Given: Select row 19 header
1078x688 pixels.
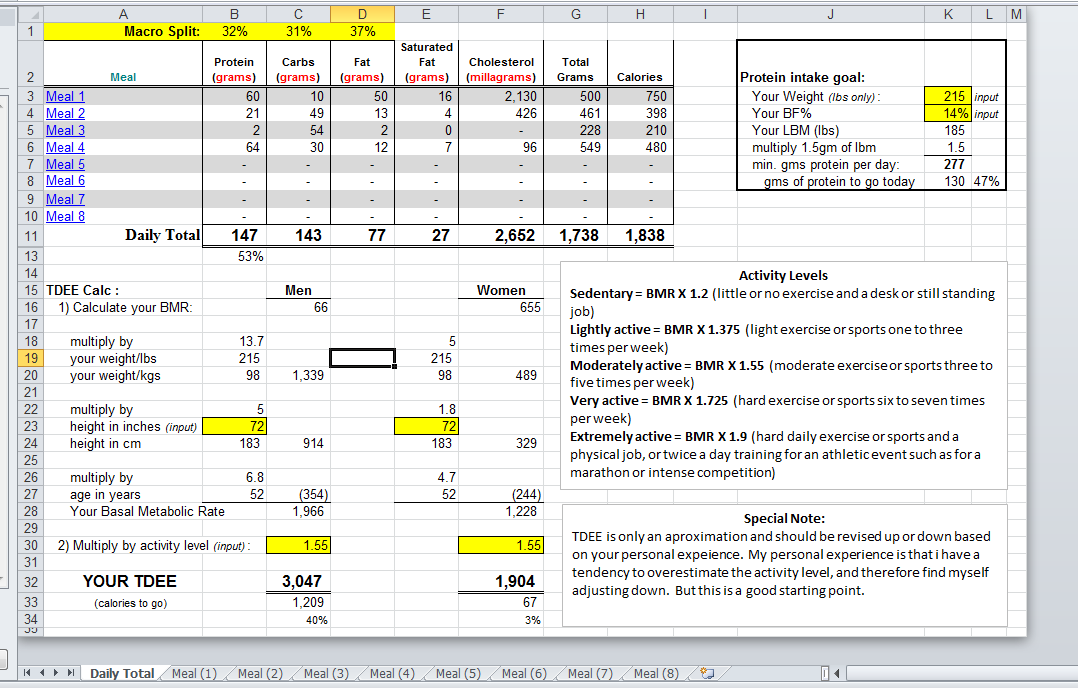Looking at the screenshot, I should click(30, 358).
